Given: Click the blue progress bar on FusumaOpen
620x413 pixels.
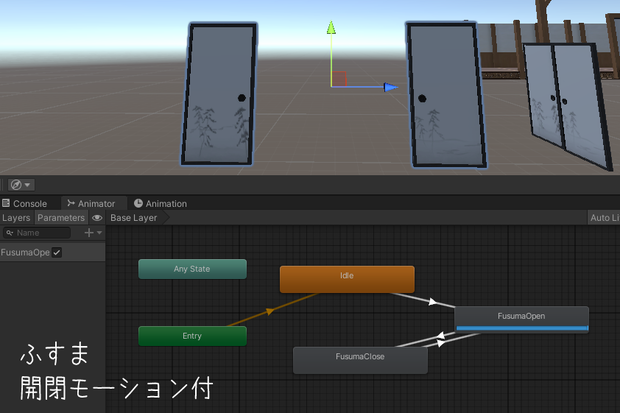Looking at the screenshot, I should tap(522, 328).
